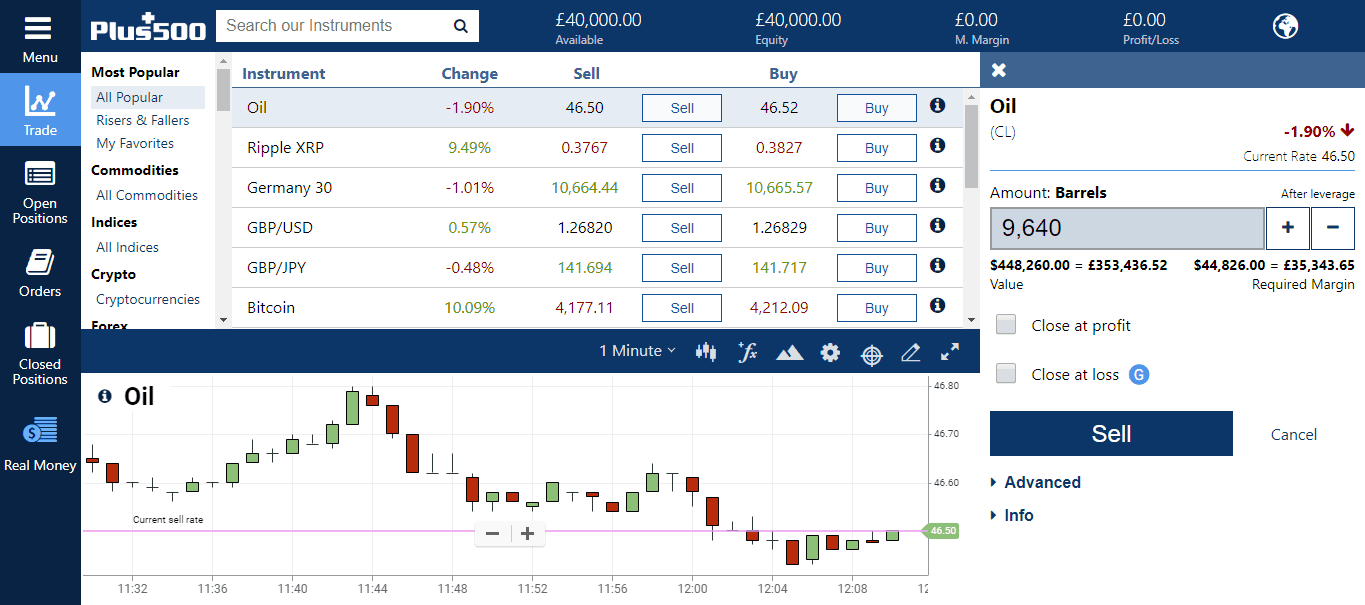Image resolution: width=1365 pixels, height=605 pixels.
Task: Expand chart to fullscreen icon
Action: 950,351
